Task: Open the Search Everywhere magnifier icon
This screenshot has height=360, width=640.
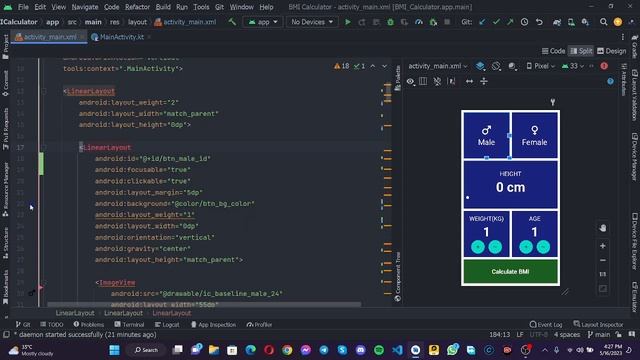Action: coord(603,22)
